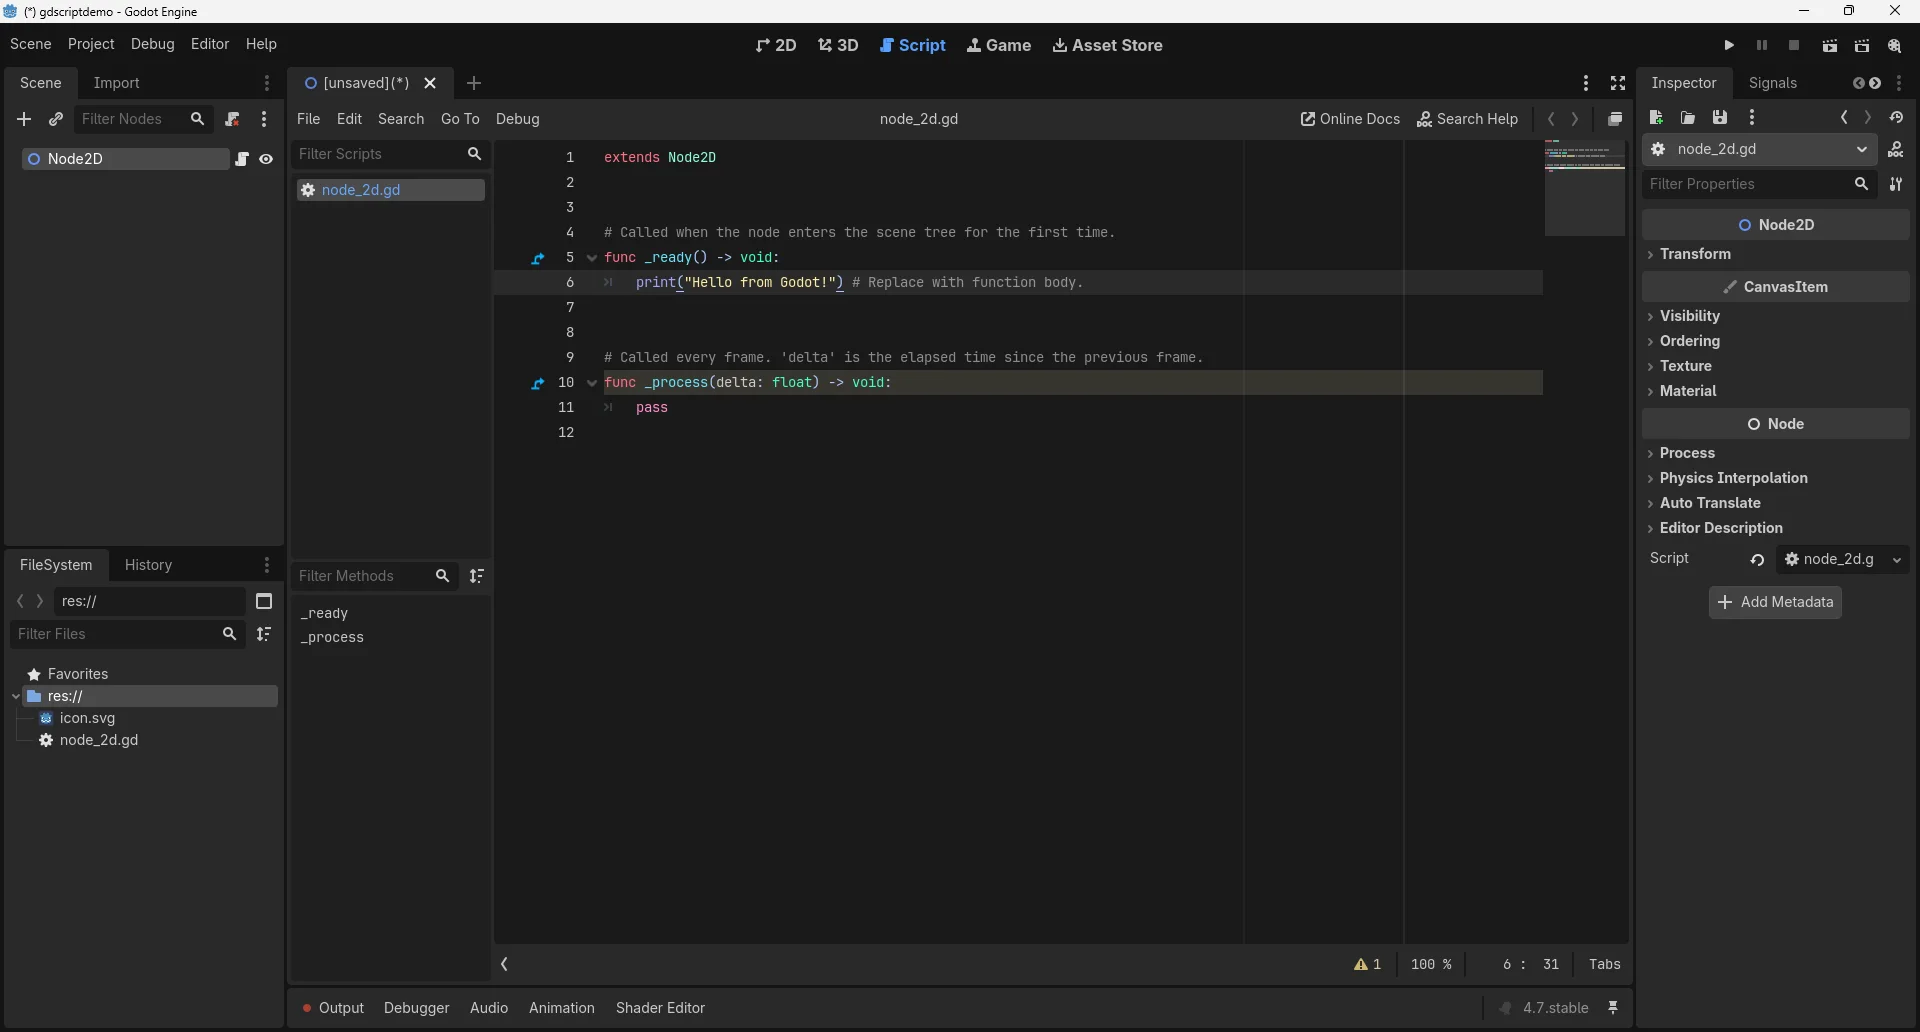This screenshot has width=1920, height=1032.
Task: Select node_2d.gd in script list
Action: 391,190
